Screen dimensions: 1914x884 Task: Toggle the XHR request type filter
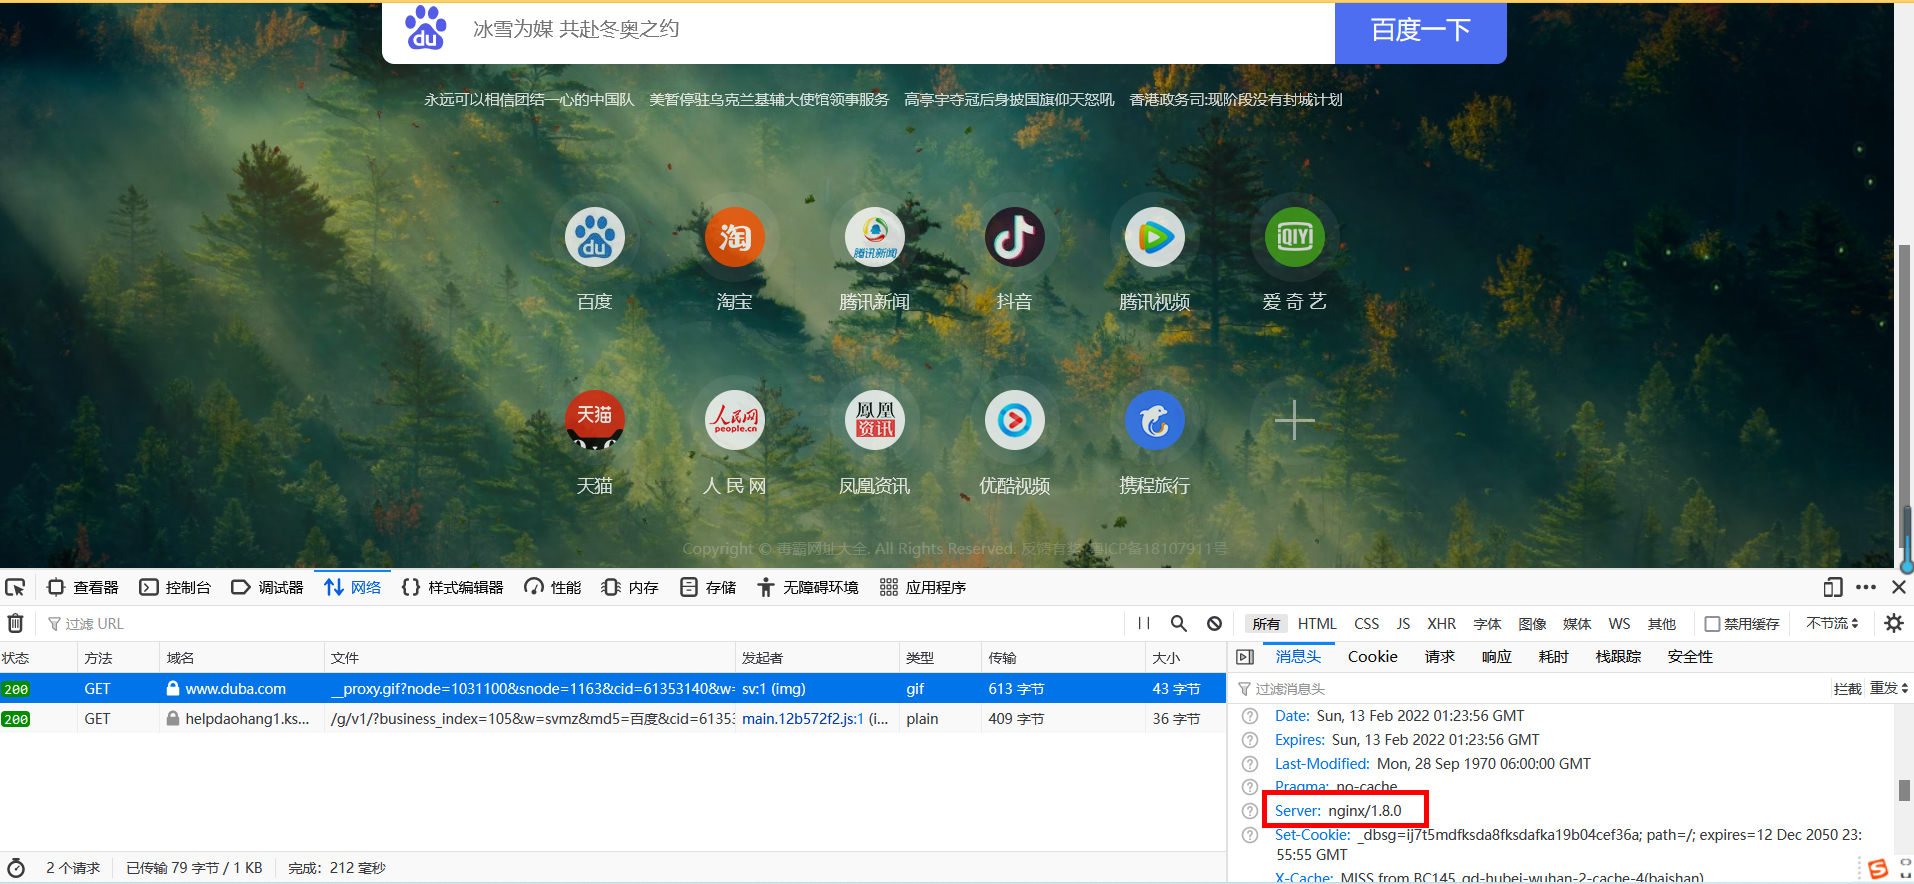tap(1441, 624)
